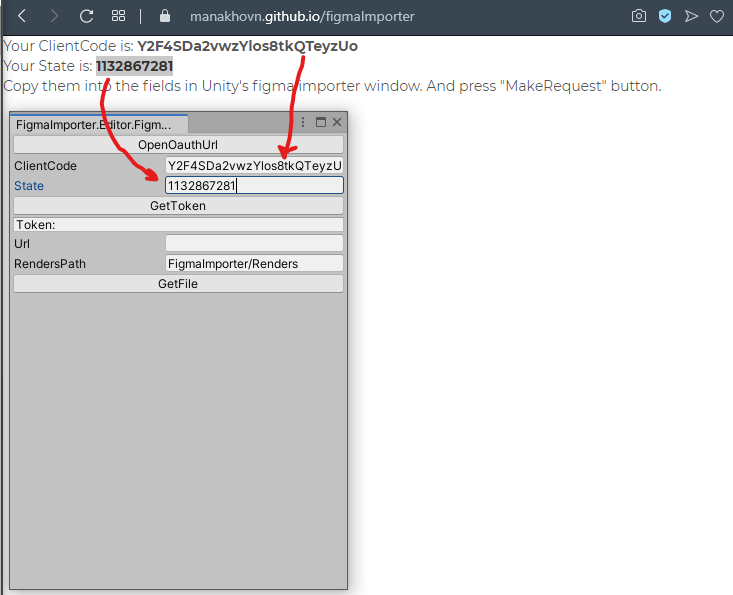Maximize the FigmaImporter window
This screenshot has height=595, width=733.
click(321, 122)
